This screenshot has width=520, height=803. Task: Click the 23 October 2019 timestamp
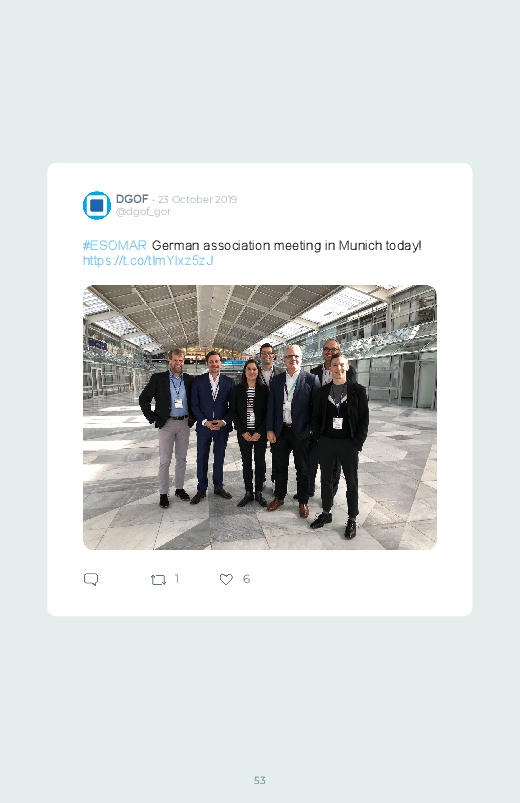197,199
